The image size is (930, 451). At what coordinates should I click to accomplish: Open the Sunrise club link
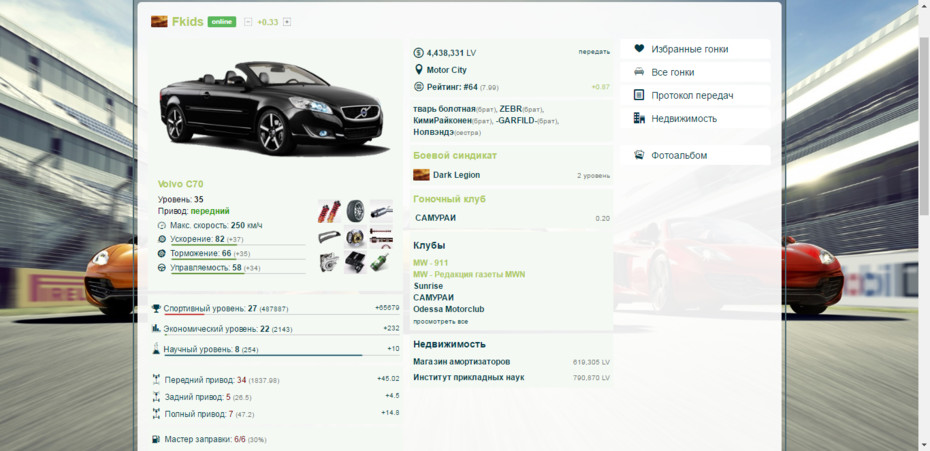pos(428,286)
